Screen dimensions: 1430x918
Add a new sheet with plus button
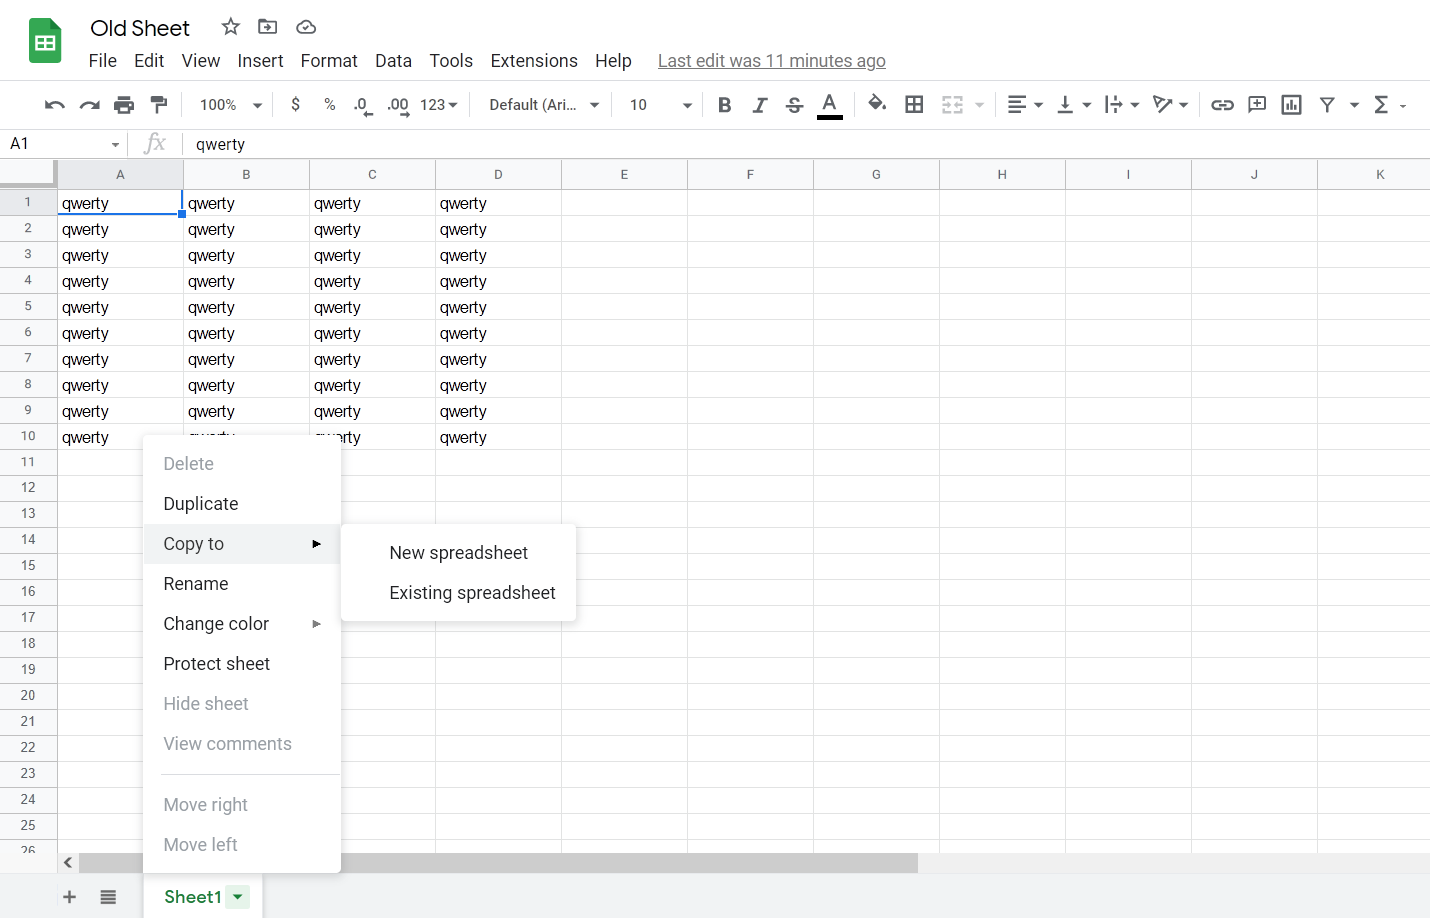point(69,897)
